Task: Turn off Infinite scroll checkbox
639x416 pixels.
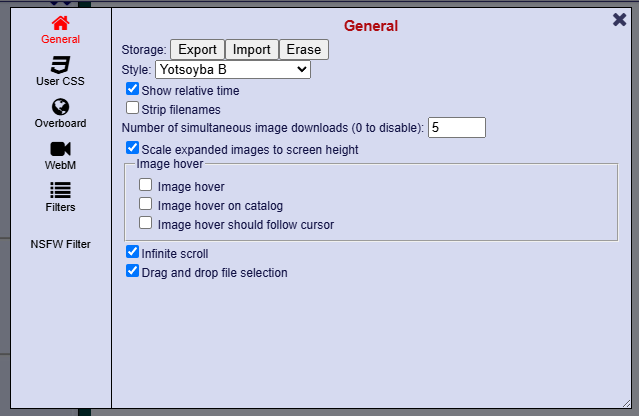Action: [x=132, y=252]
